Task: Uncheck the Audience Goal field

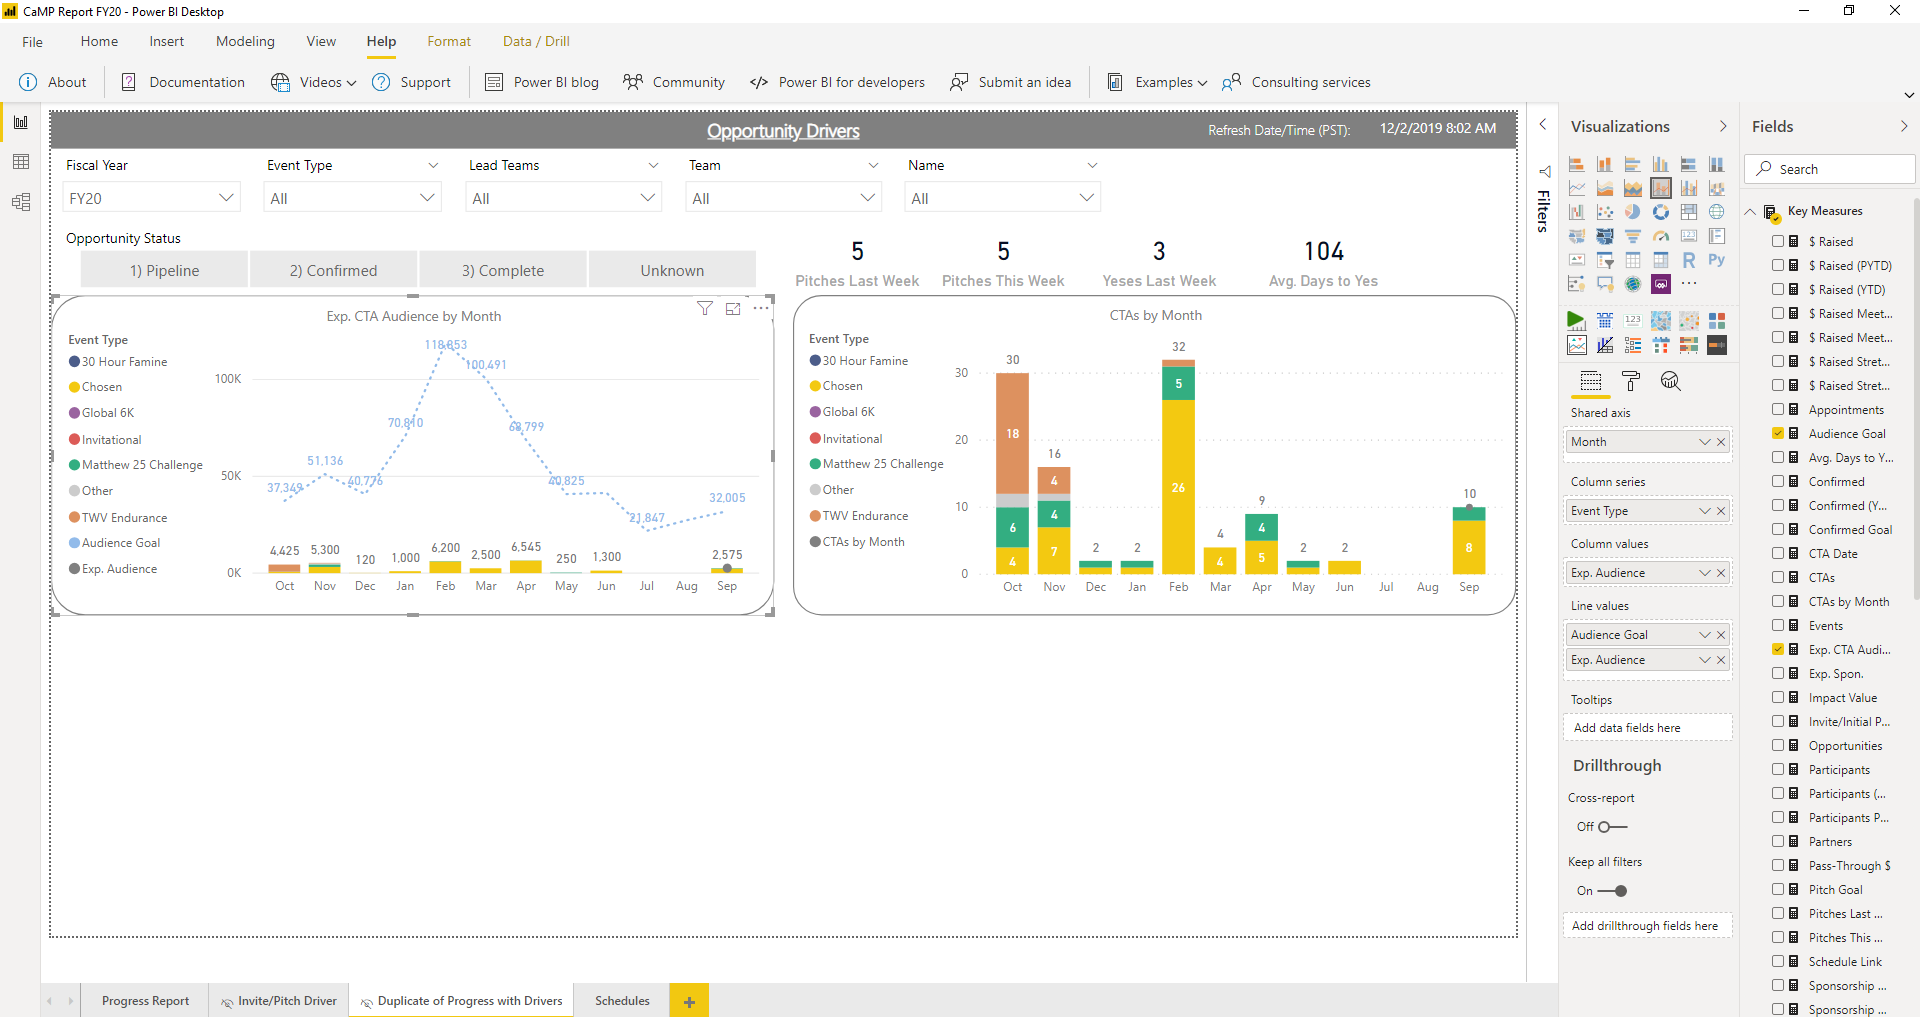Action: 1778,433
